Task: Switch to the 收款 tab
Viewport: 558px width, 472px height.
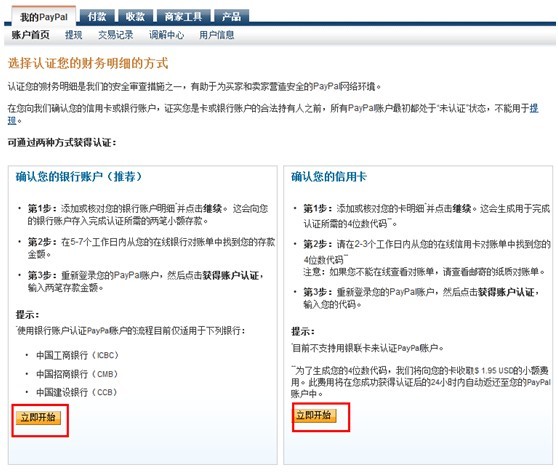Action: (135, 16)
